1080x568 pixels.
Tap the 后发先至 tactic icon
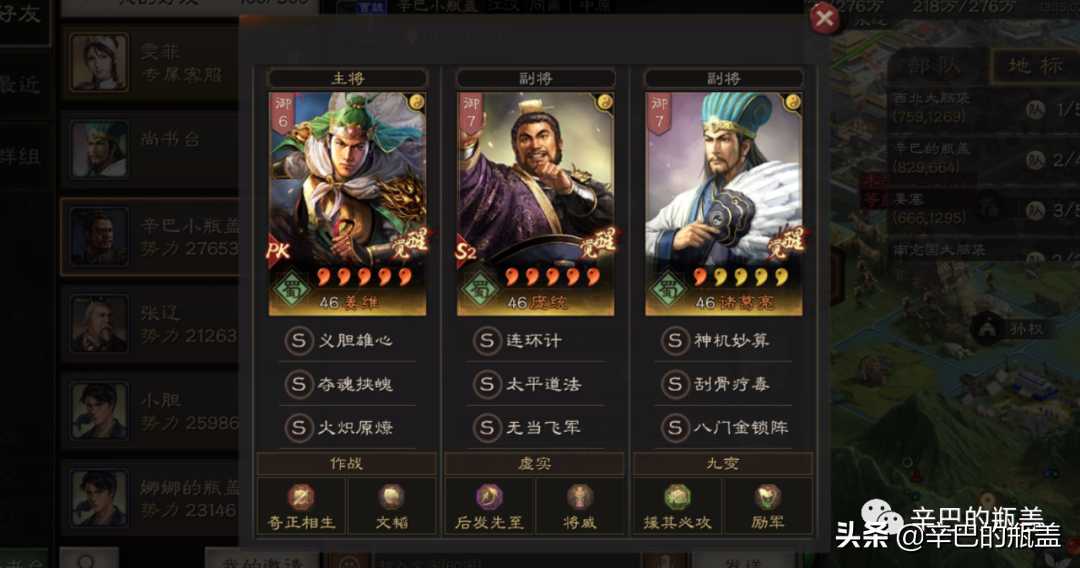click(x=489, y=497)
